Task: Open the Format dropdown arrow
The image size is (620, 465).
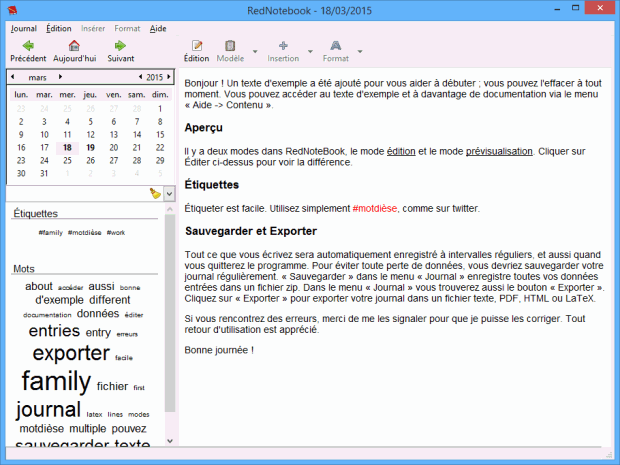Action: [x=360, y=51]
